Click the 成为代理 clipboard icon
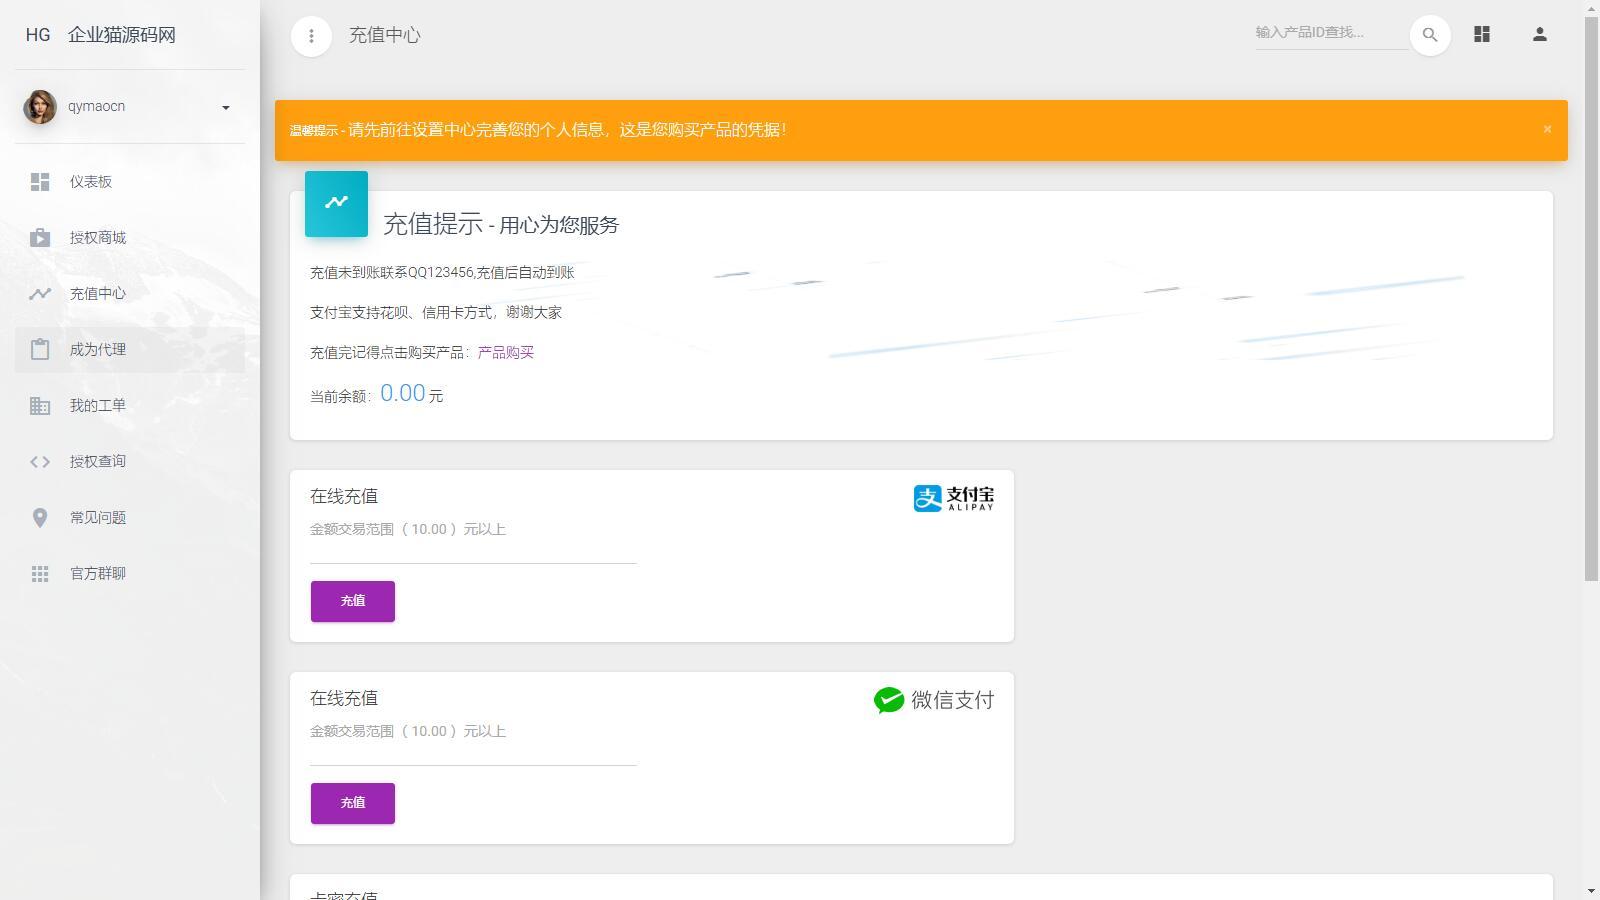 click(40, 350)
